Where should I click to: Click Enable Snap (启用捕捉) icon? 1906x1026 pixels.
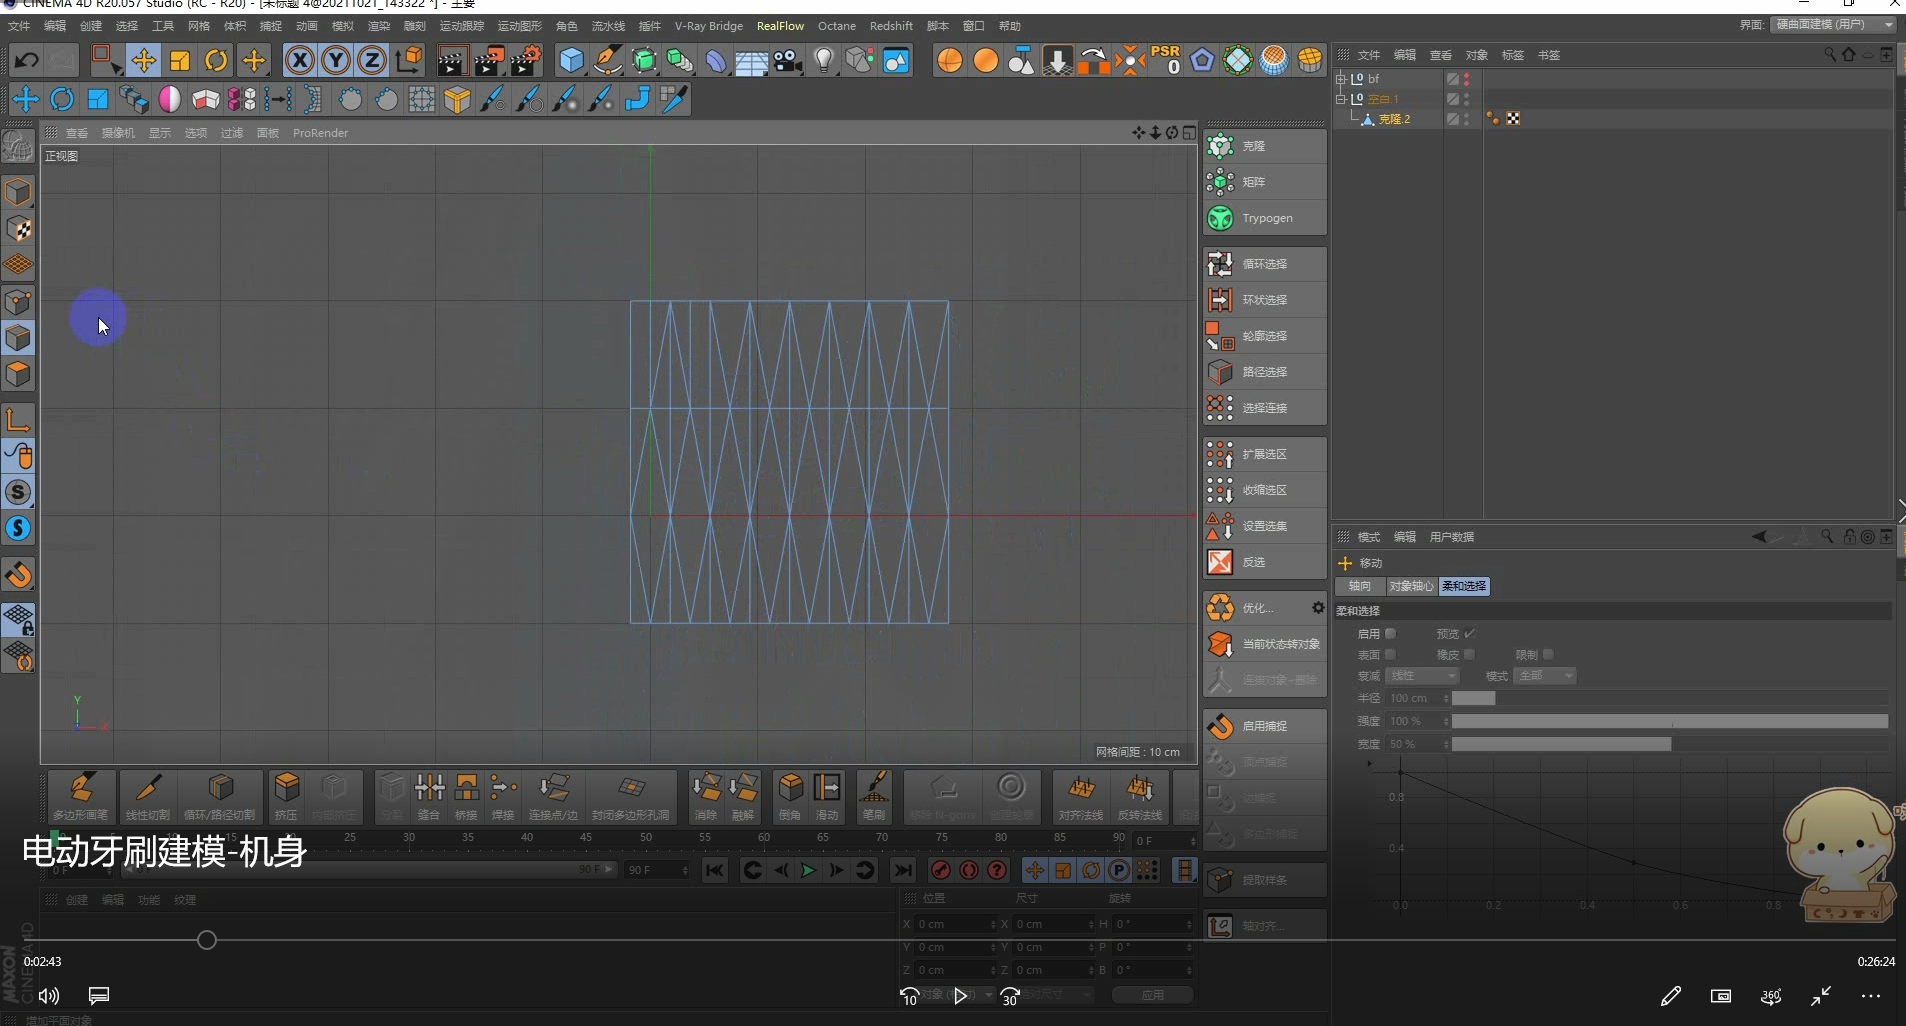tap(1220, 726)
